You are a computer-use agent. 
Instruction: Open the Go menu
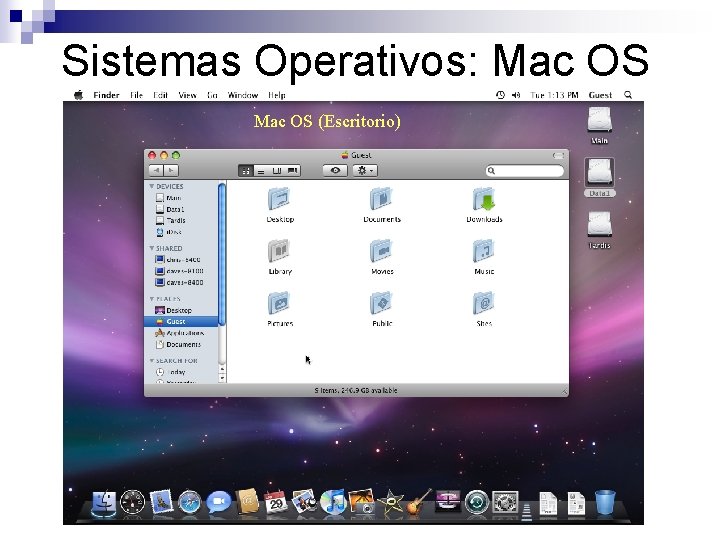(x=212, y=95)
